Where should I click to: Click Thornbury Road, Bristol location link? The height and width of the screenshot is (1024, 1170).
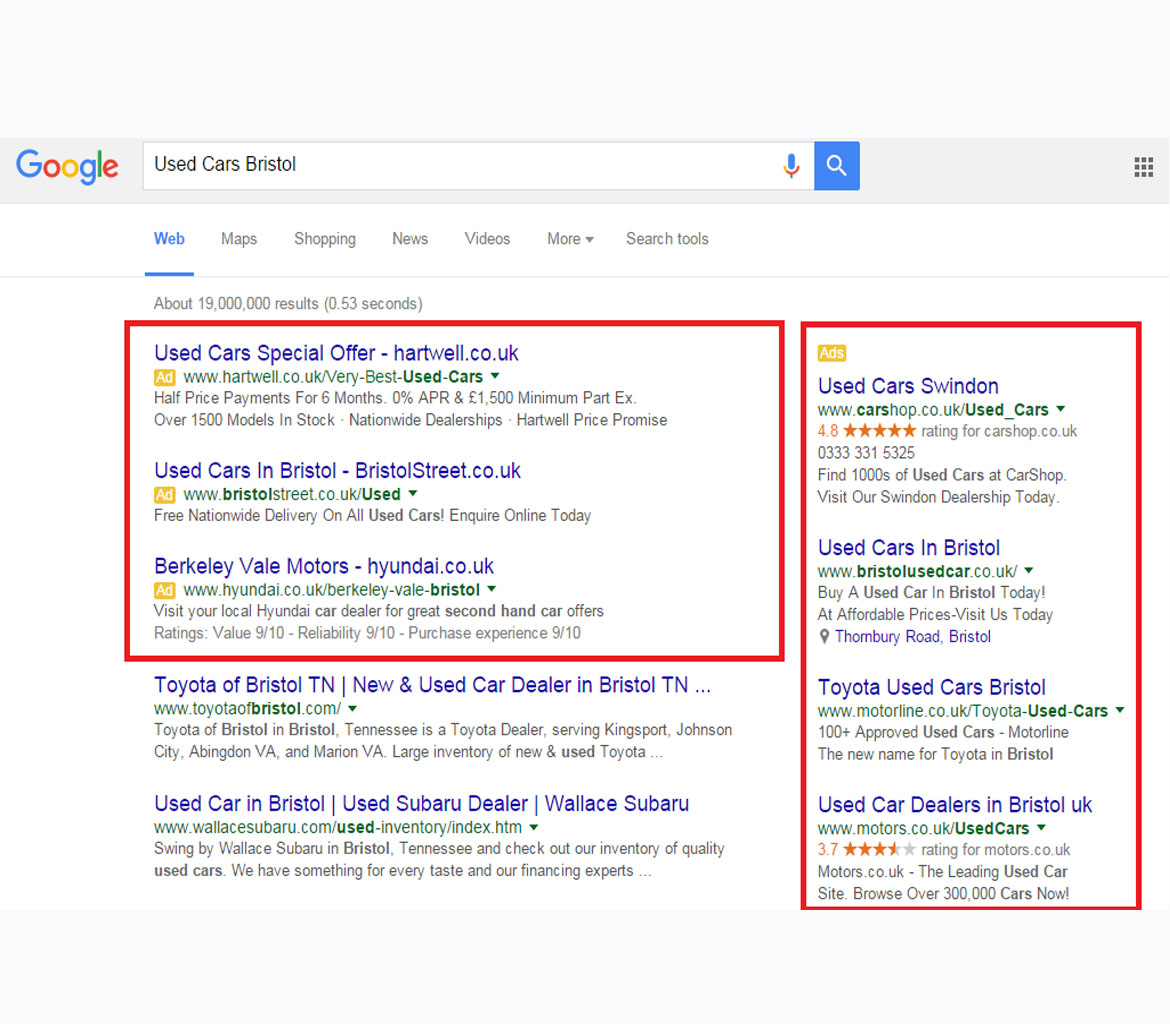click(x=913, y=637)
